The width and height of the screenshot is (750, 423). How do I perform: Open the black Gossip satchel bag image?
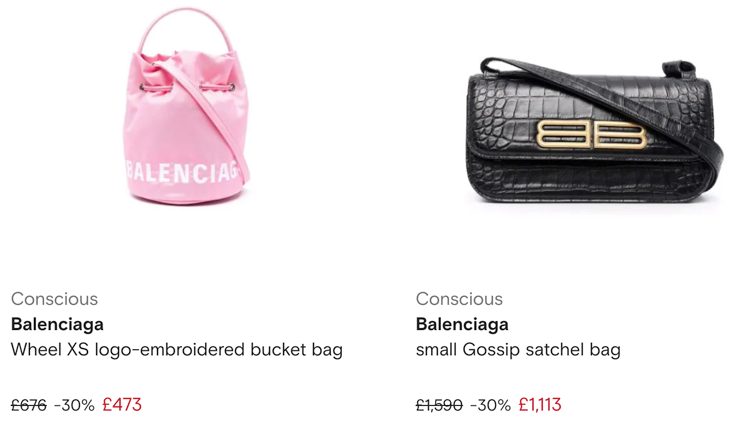(594, 130)
